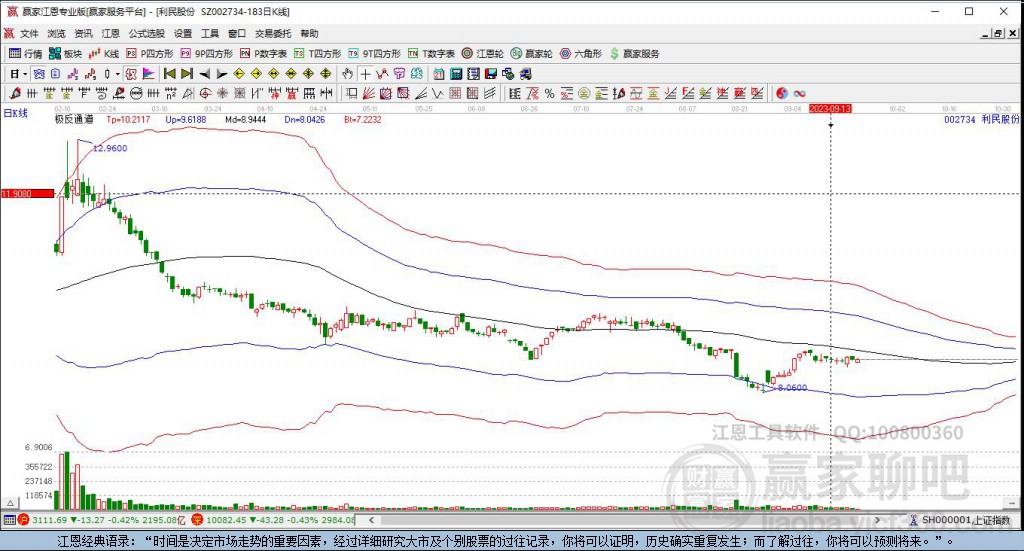Click the colored flag icon
This screenshot has width=1024, height=551.
[148, 74]
